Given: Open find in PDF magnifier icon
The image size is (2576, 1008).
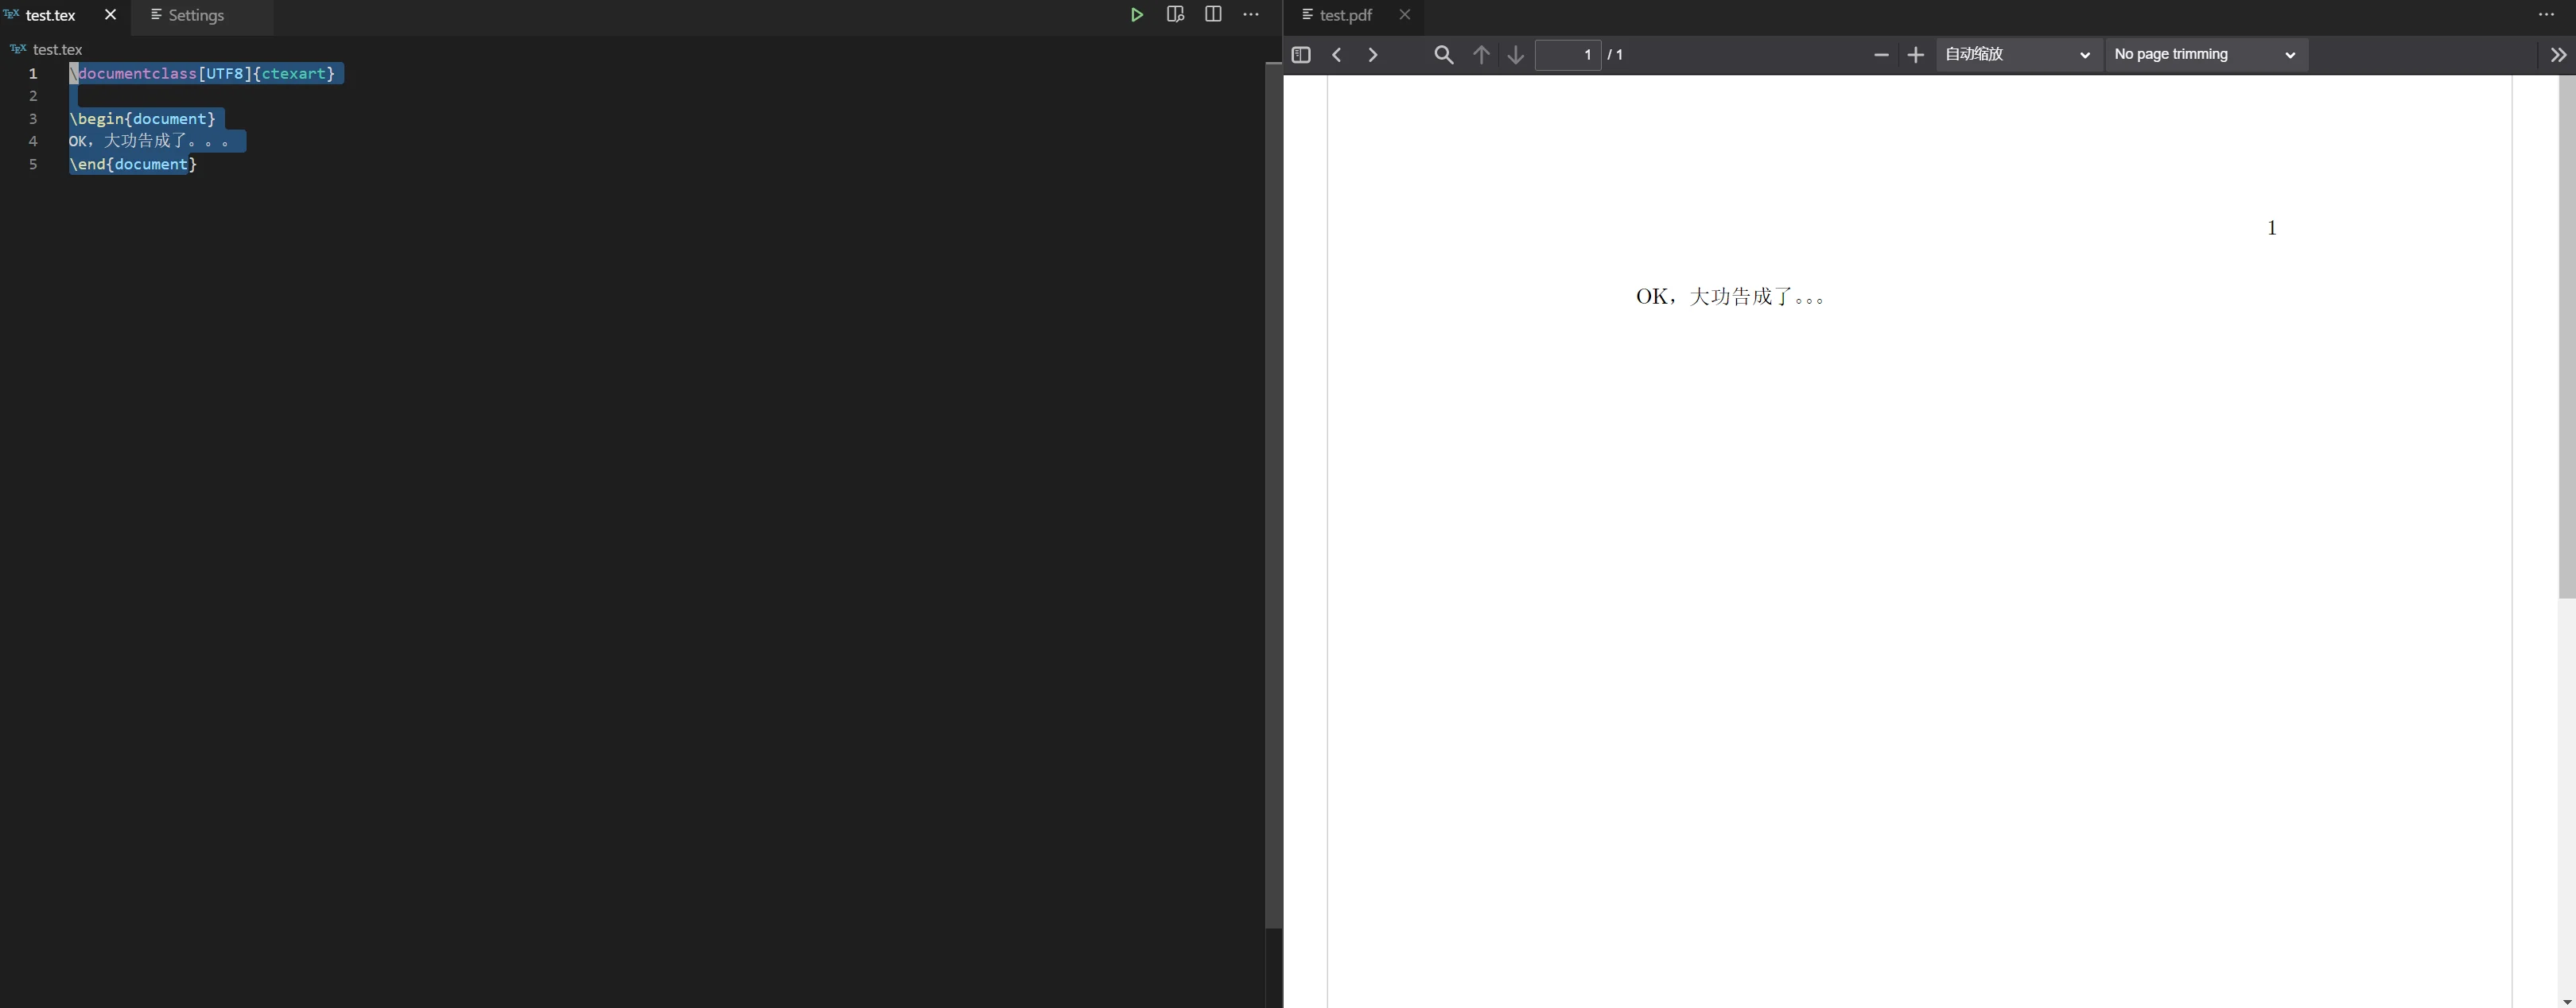Looking at the screenshot, I should coord(1444,56).
